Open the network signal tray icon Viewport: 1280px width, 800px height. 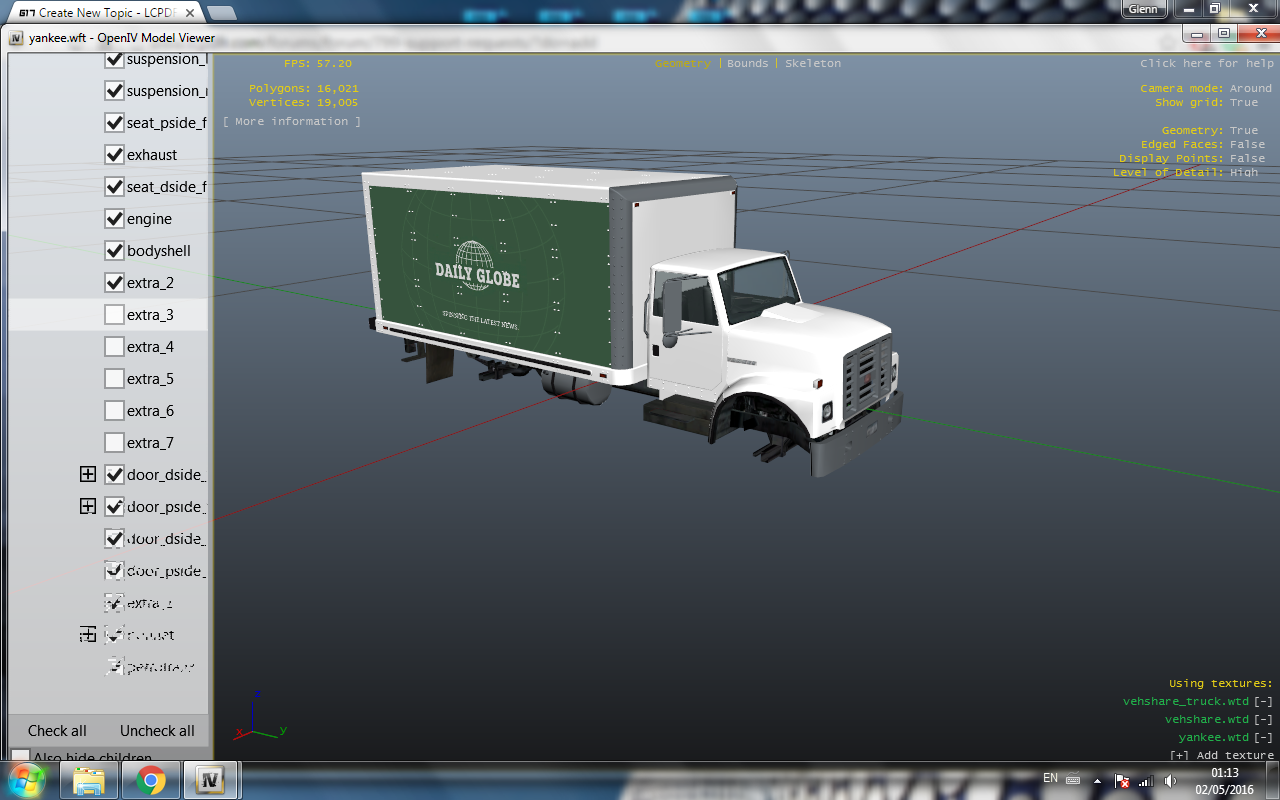[x=1147, y=780]
